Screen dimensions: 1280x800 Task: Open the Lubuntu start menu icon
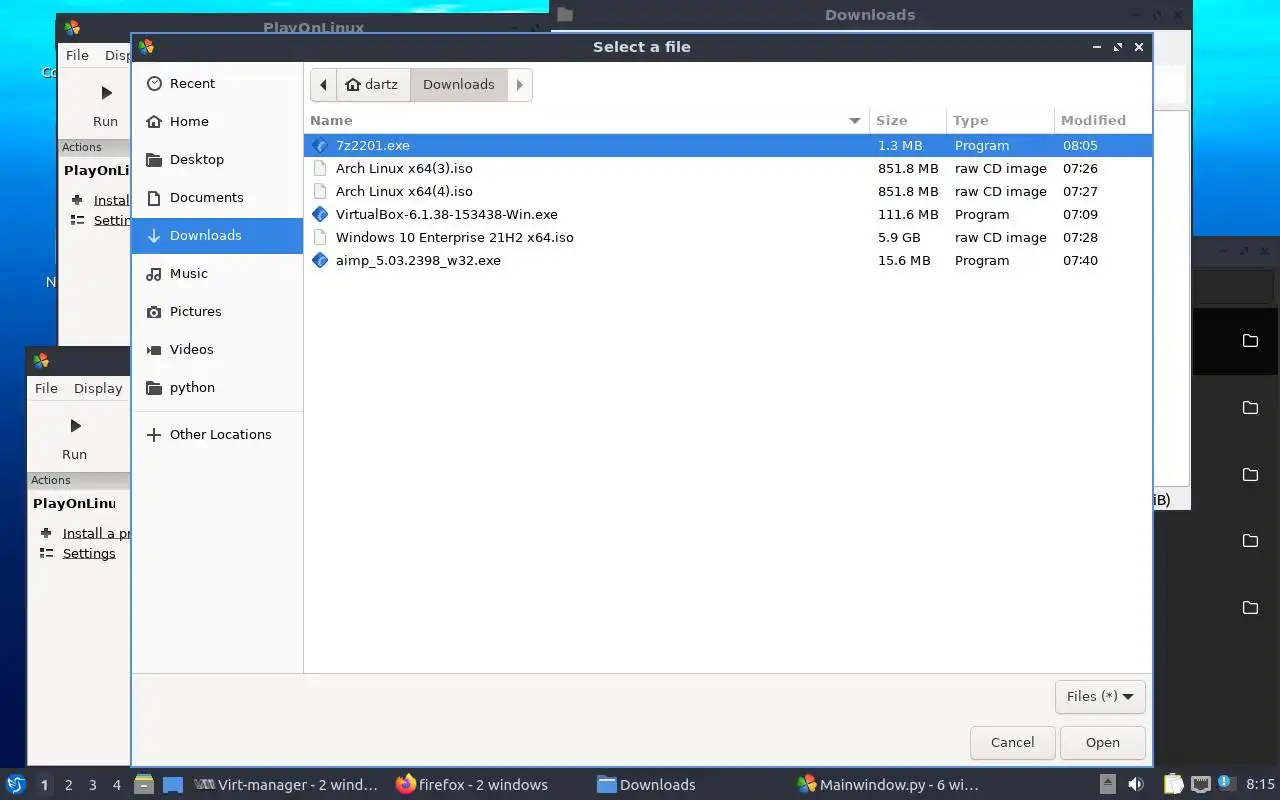pyautogui.click(x=16, y=785)
